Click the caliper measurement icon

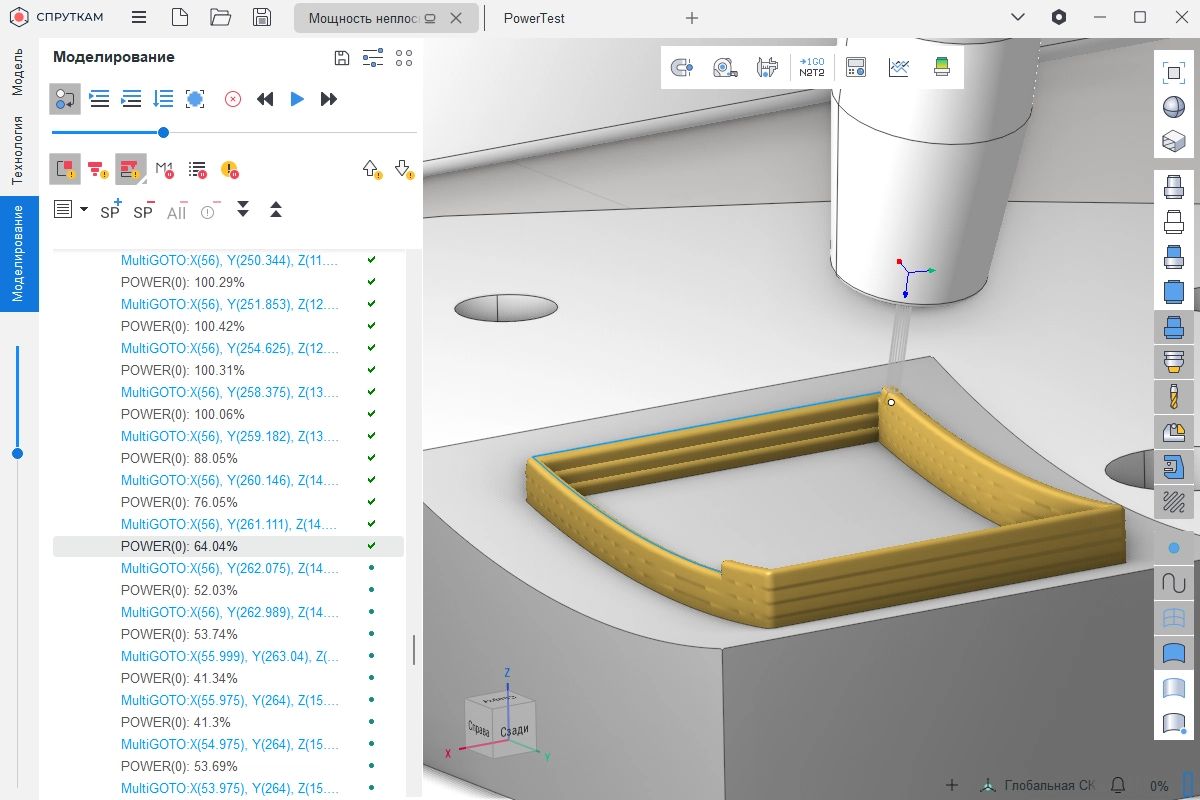tap(767, 68)
